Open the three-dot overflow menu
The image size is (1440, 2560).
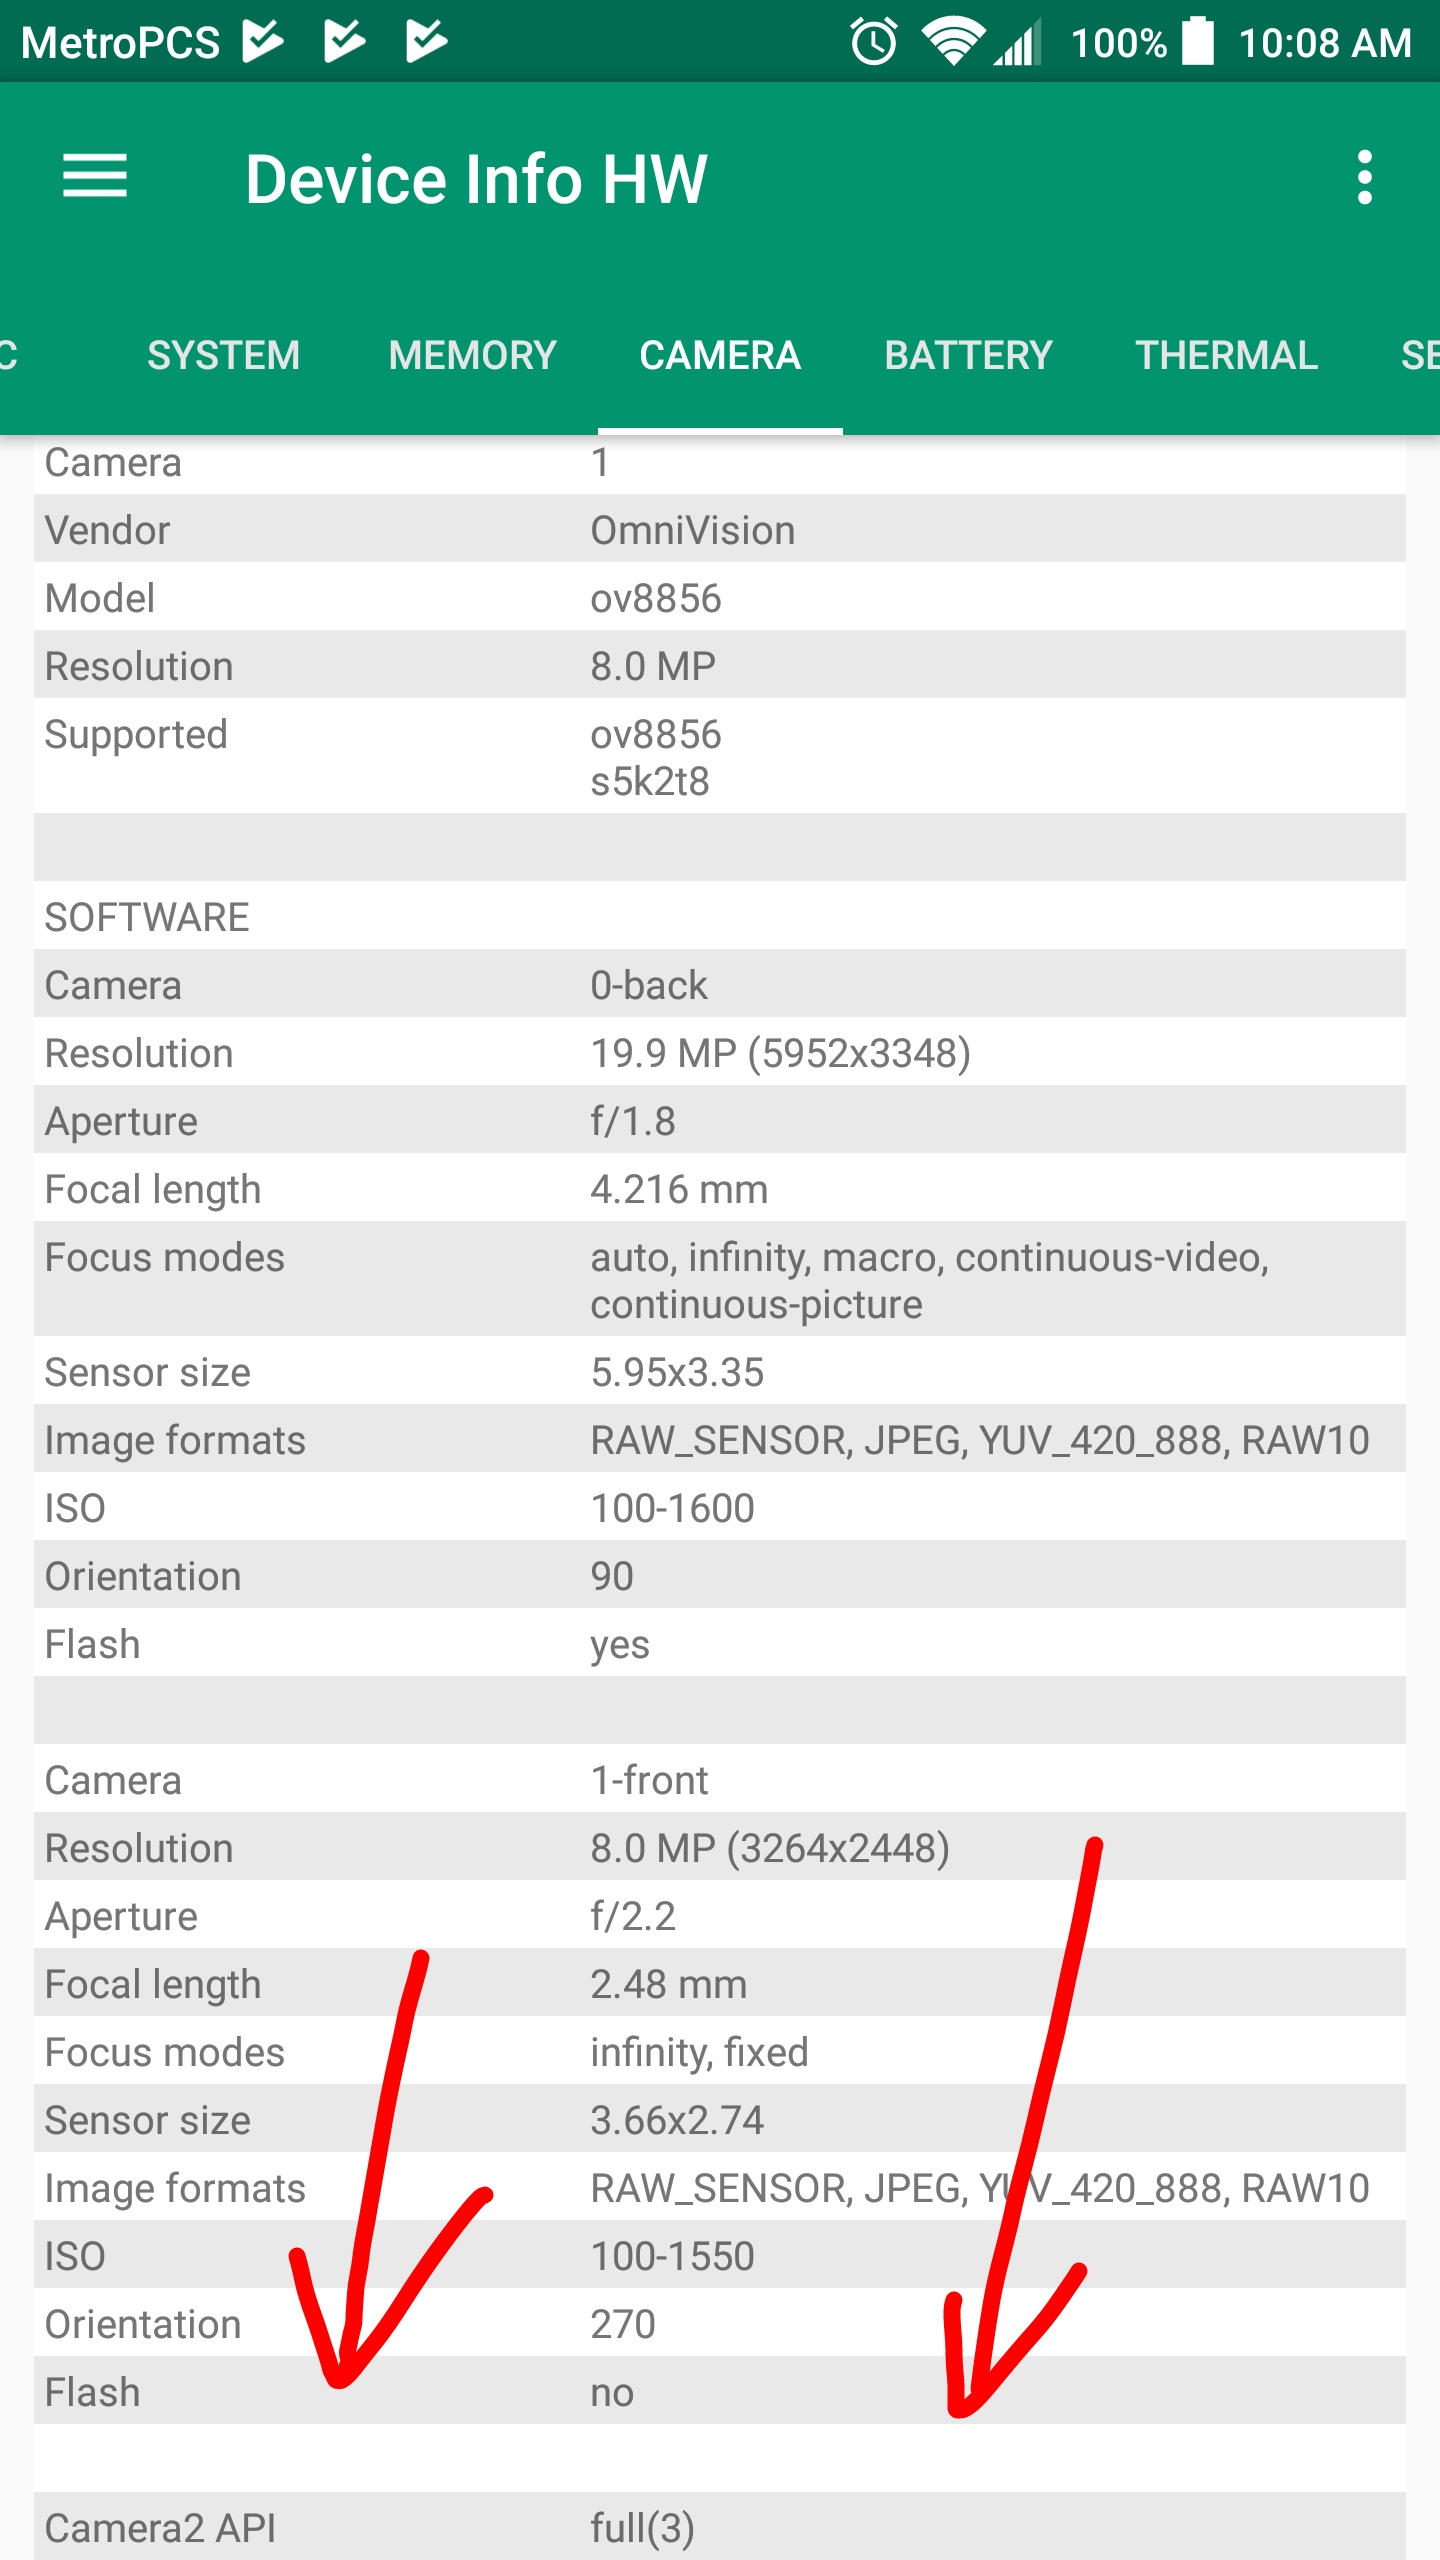click(1364, 178)
